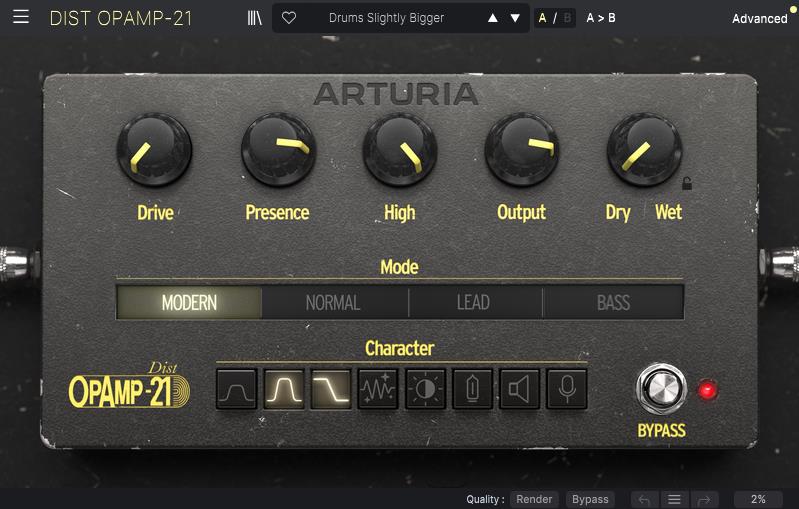This screenshot has width=799, height=509.
Task: Click the Dry/Wet mix knob
Action: click(644, 150)
